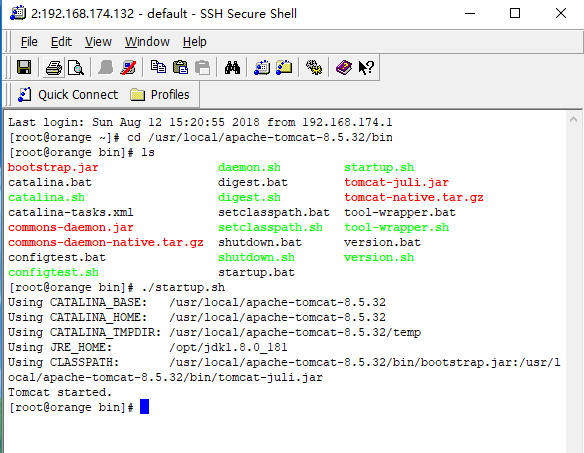Click the commons-daemon.jar entry

(70, 227)
